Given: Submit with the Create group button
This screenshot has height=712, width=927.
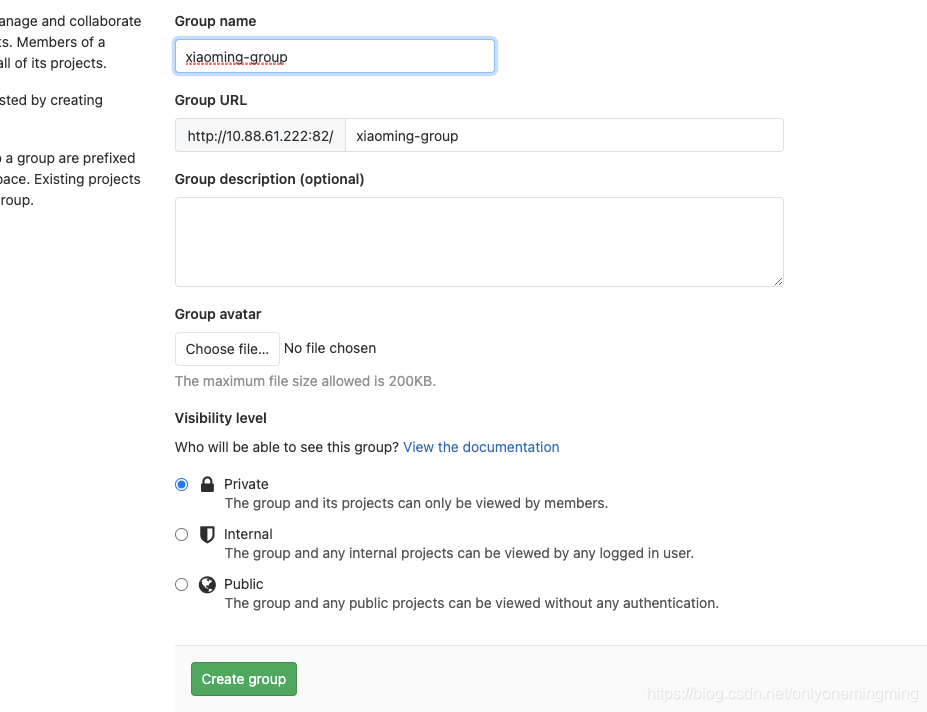Looking at the screenshot, I should [244, 679].
